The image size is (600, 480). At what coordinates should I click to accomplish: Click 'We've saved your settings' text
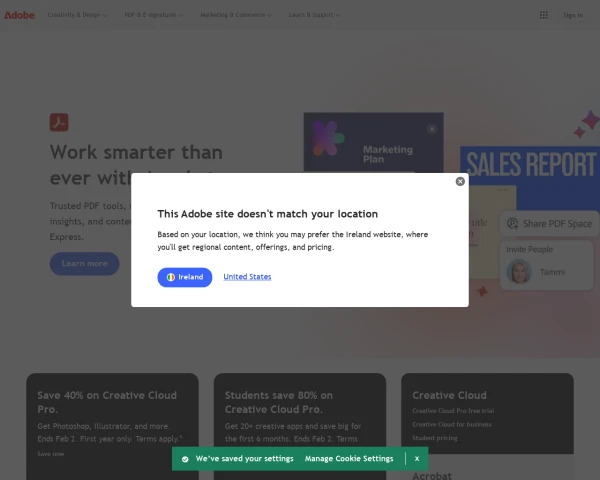click(x=245, y=459)
